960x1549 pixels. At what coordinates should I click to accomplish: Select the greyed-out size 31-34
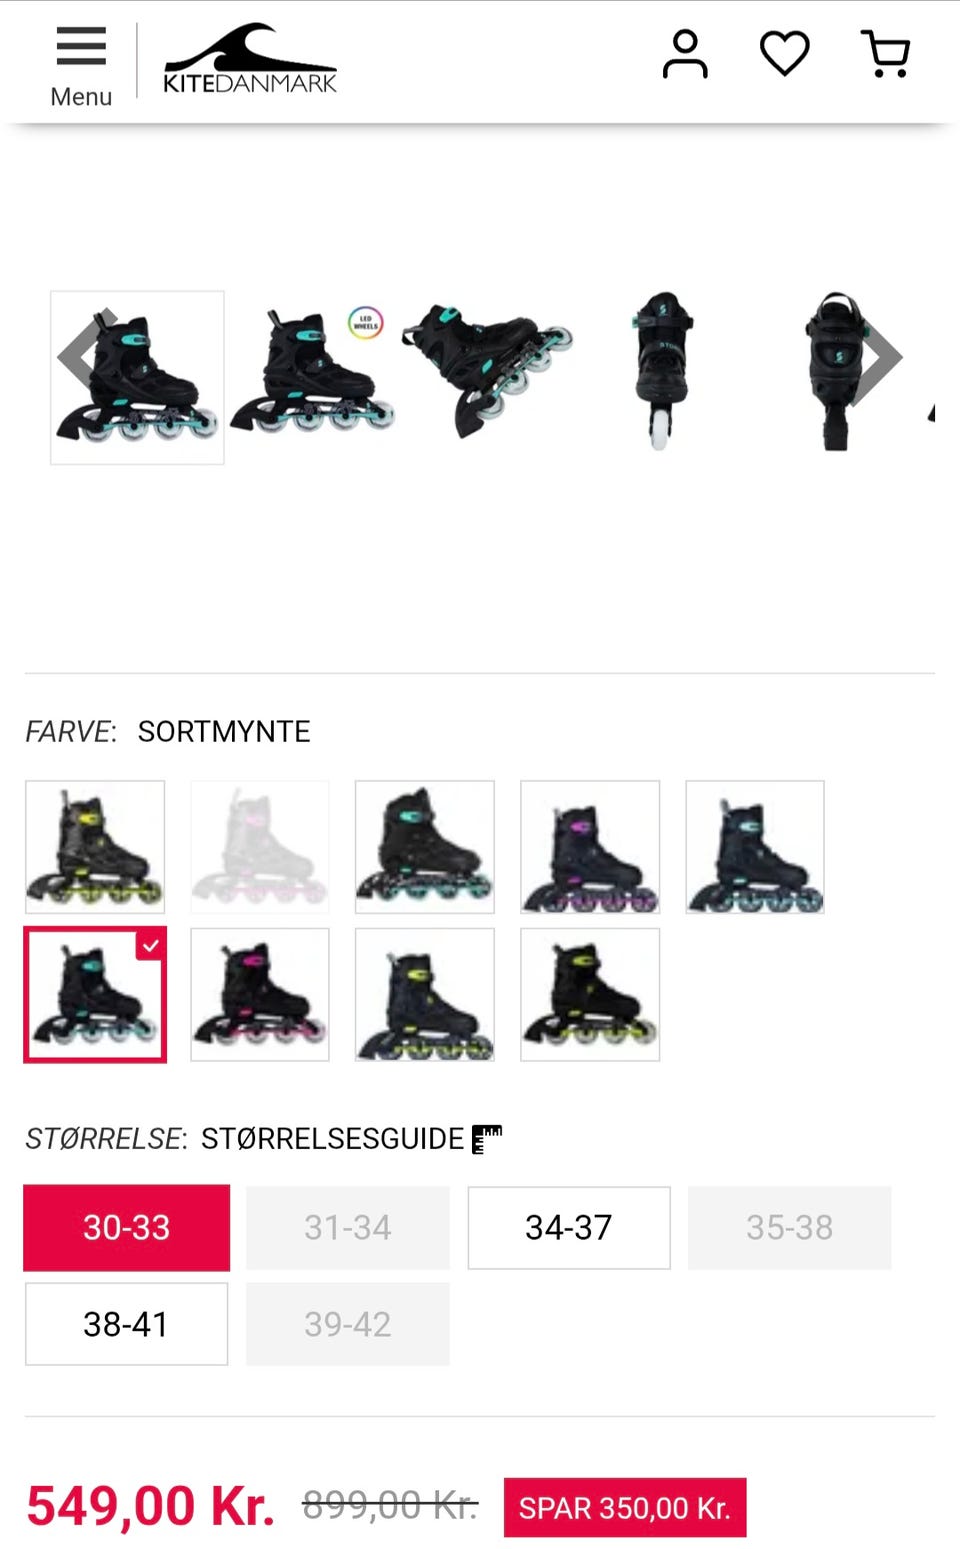348,1228
